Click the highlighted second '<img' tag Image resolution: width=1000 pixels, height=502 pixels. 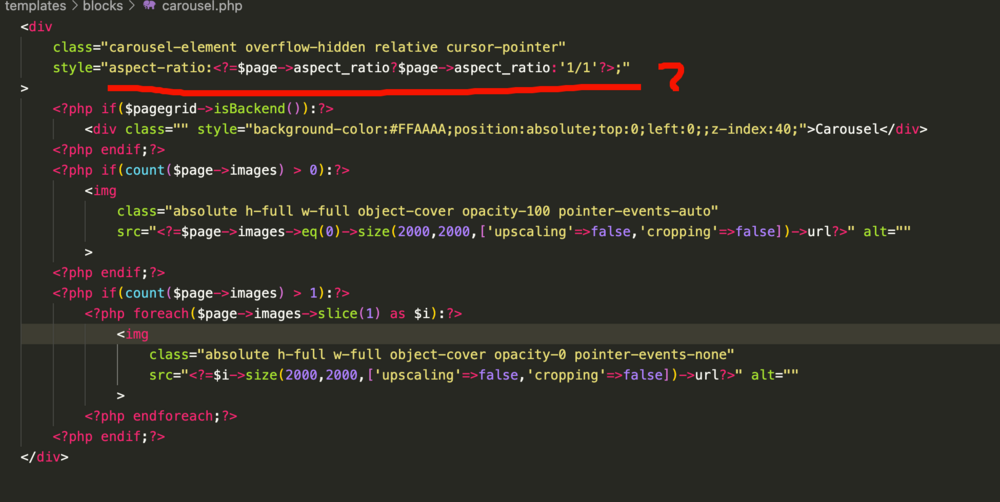133,334
